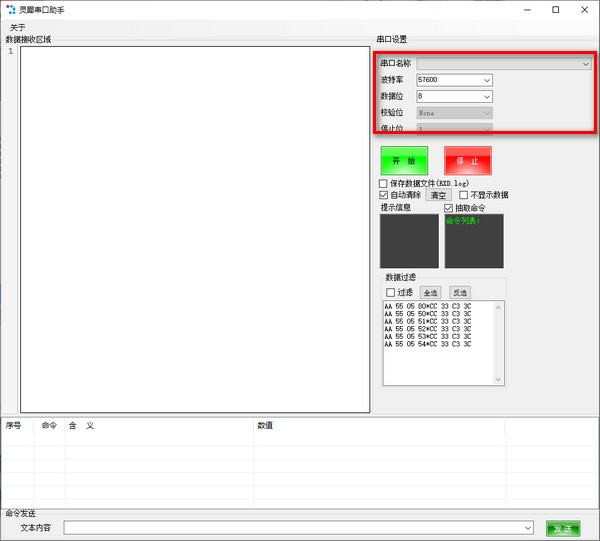Screen dimensions: 600x541
Task: Open the 串口名称 dropdown
Action: point(504,64)
